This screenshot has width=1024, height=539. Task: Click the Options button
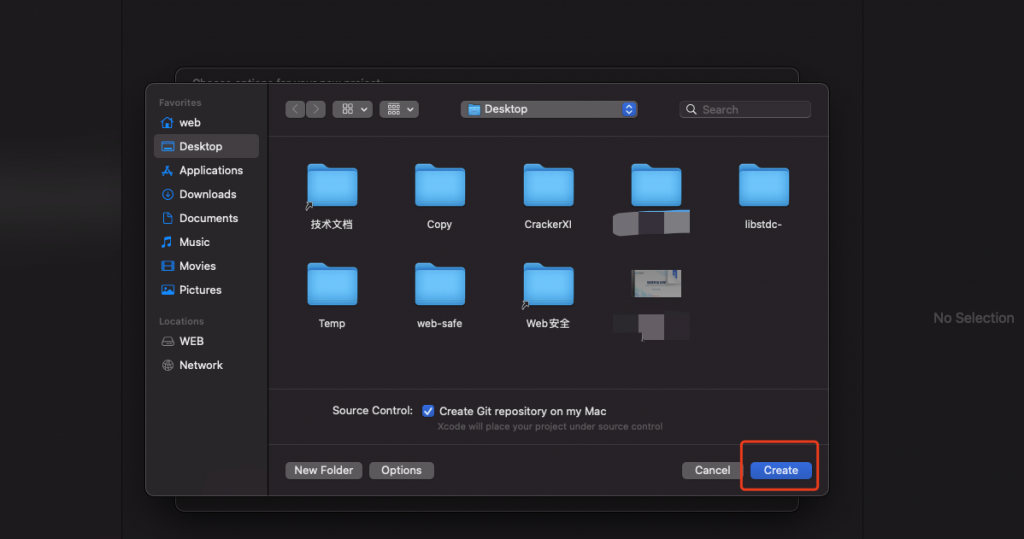tap(401, 470)
